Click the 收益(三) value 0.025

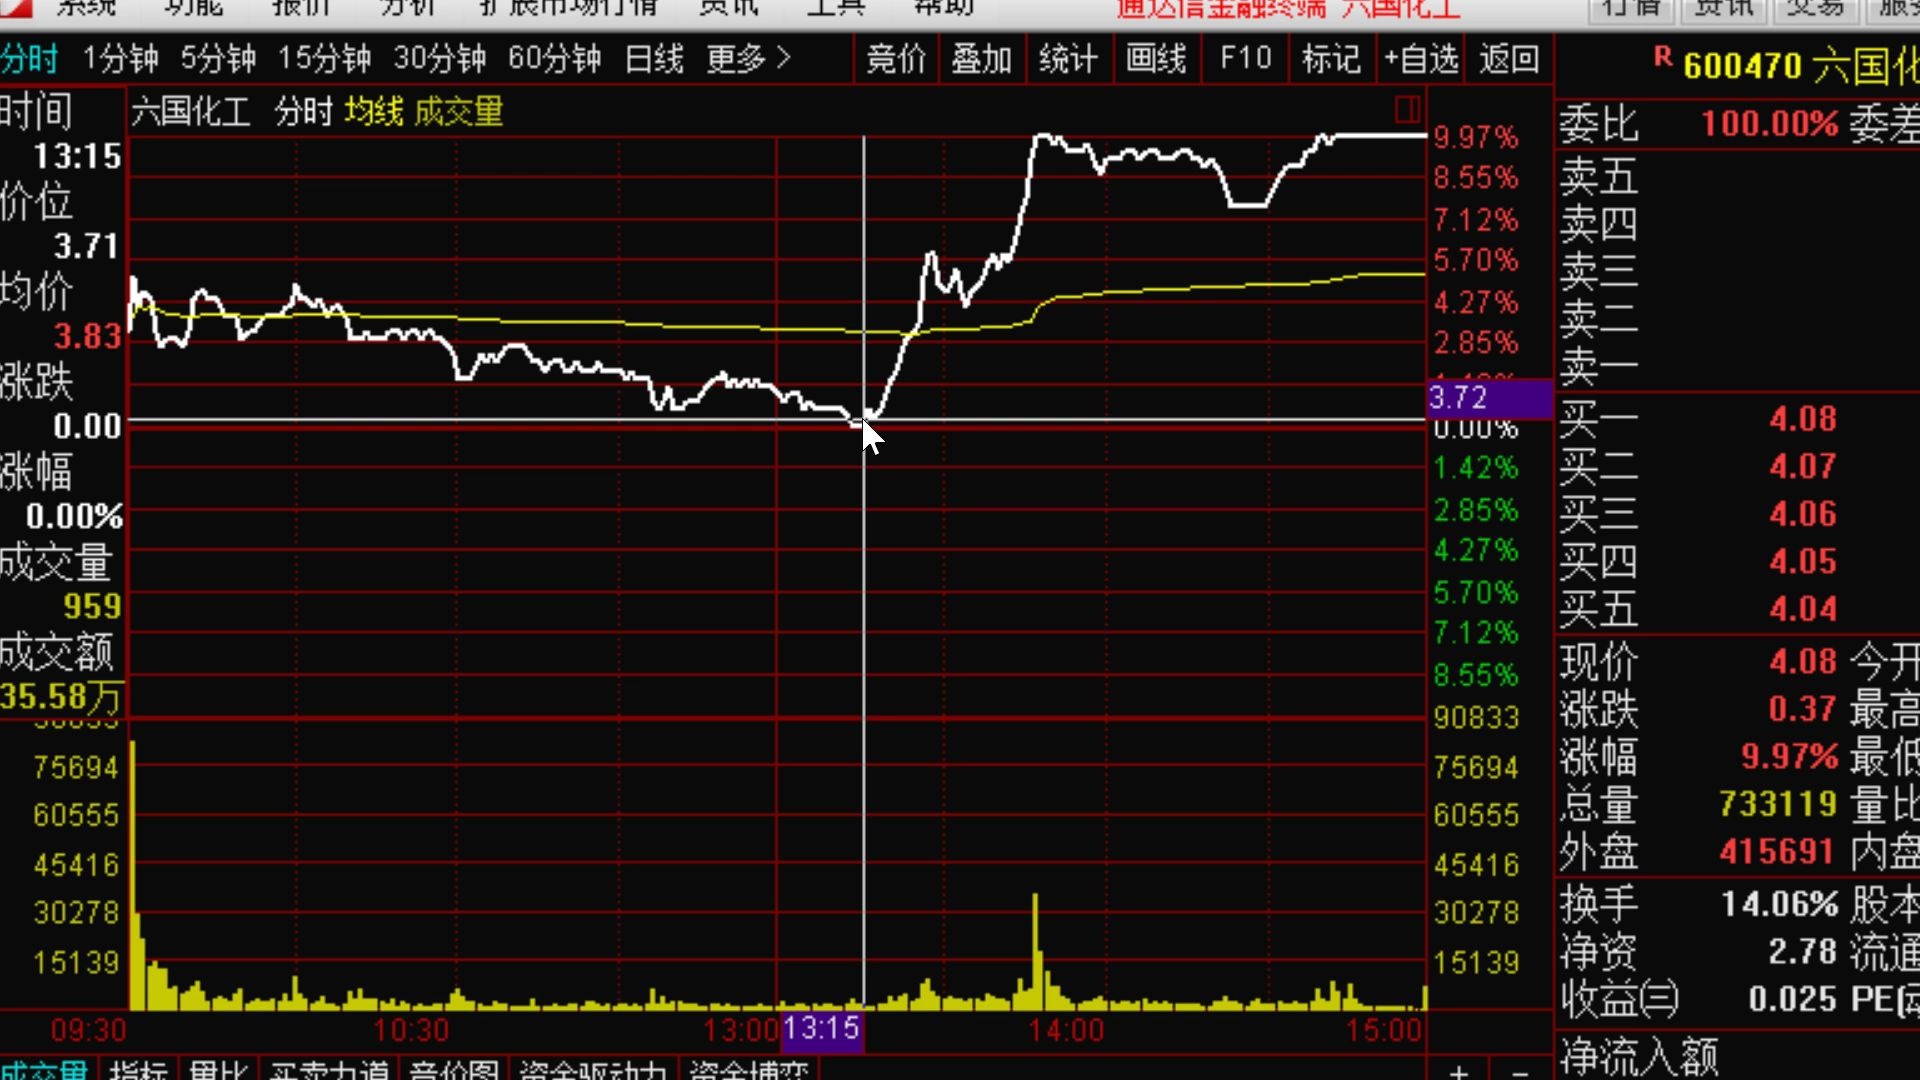coord(1793,999)
